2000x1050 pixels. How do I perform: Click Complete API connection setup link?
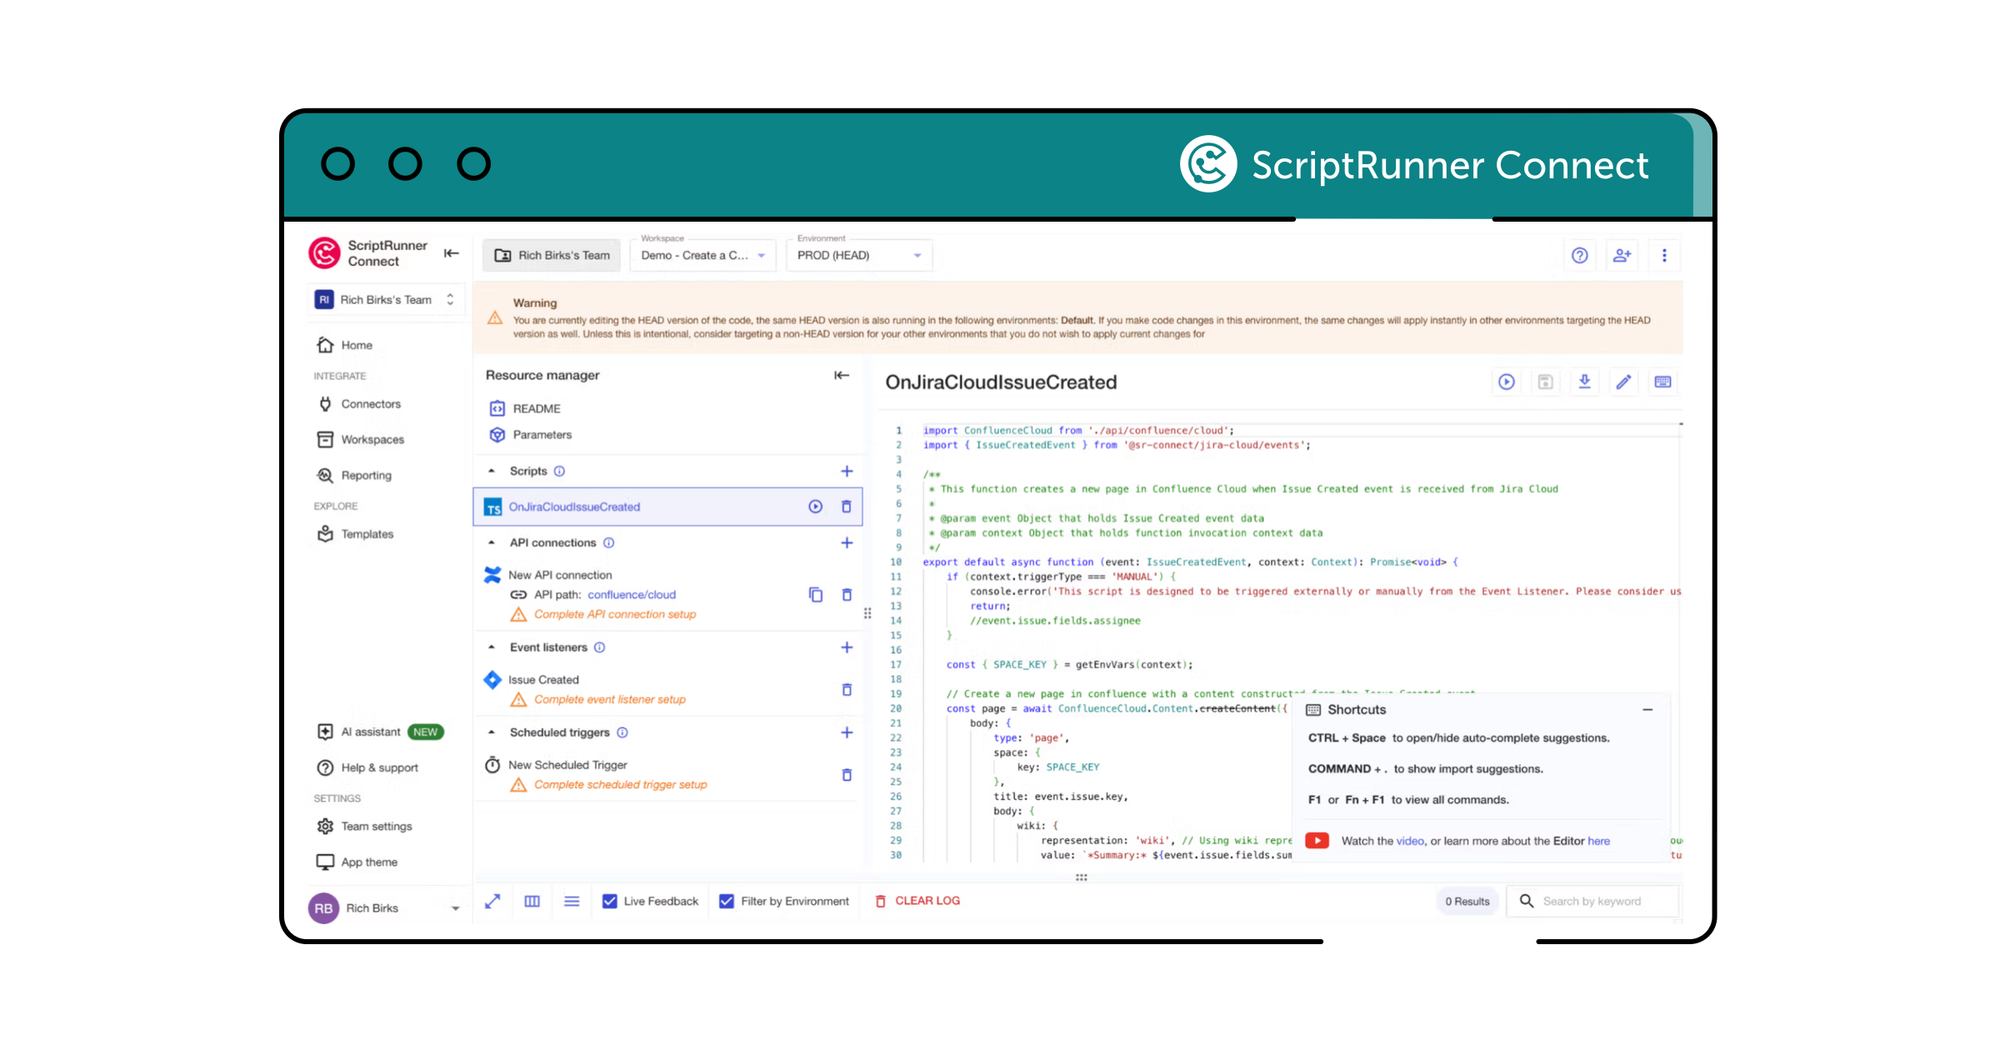615,615
